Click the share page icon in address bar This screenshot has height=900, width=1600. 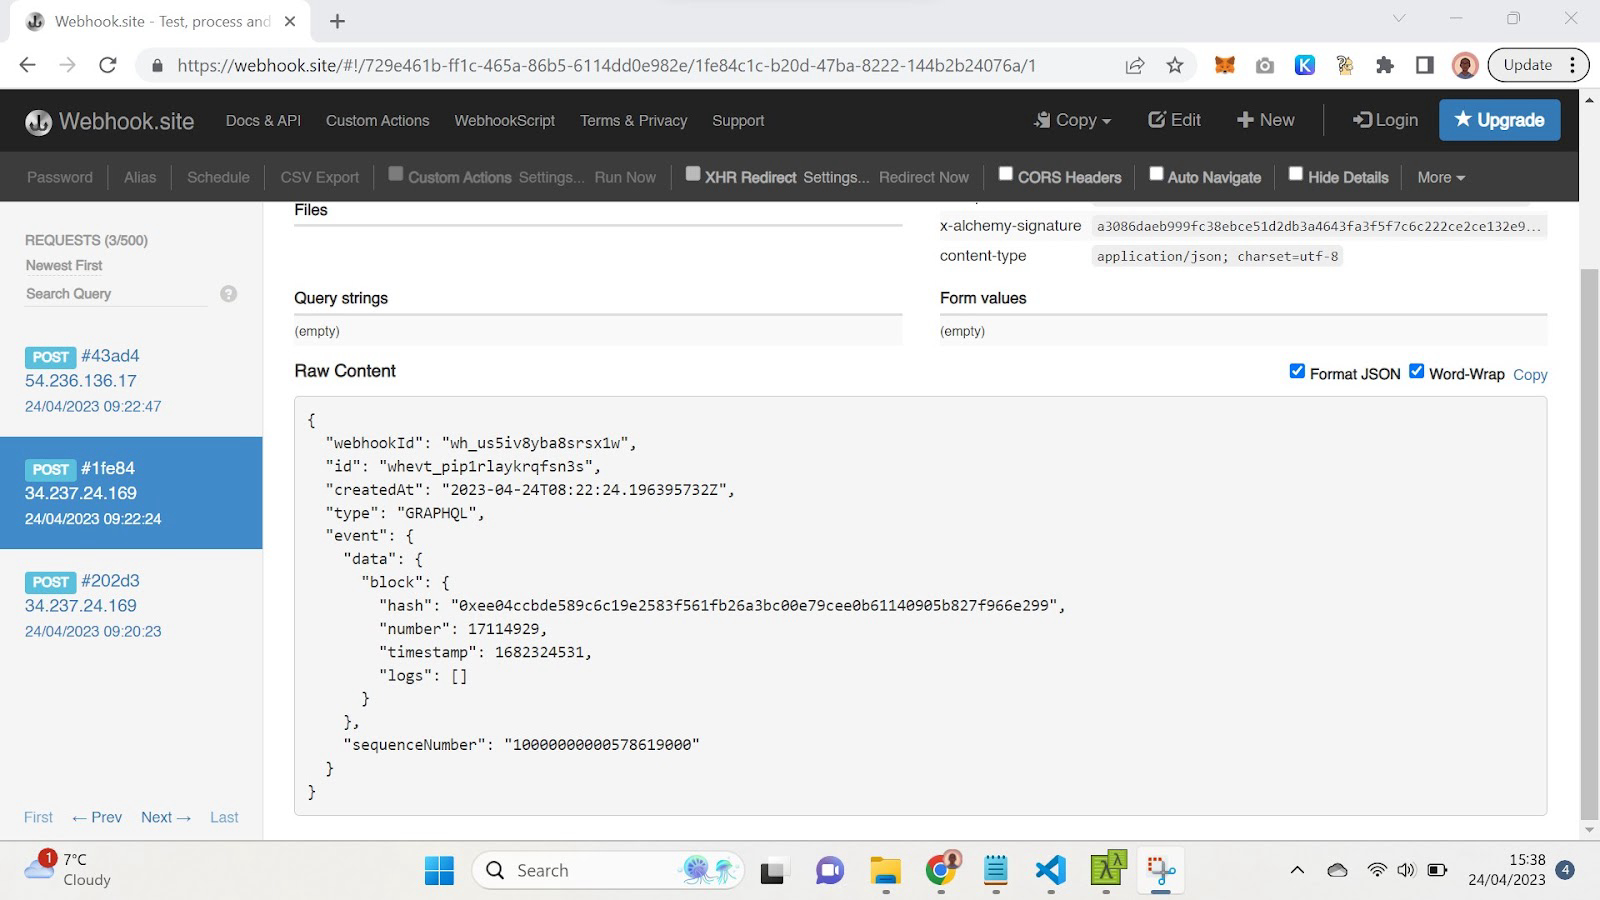pyautogui.click(x=1134, y=65)
